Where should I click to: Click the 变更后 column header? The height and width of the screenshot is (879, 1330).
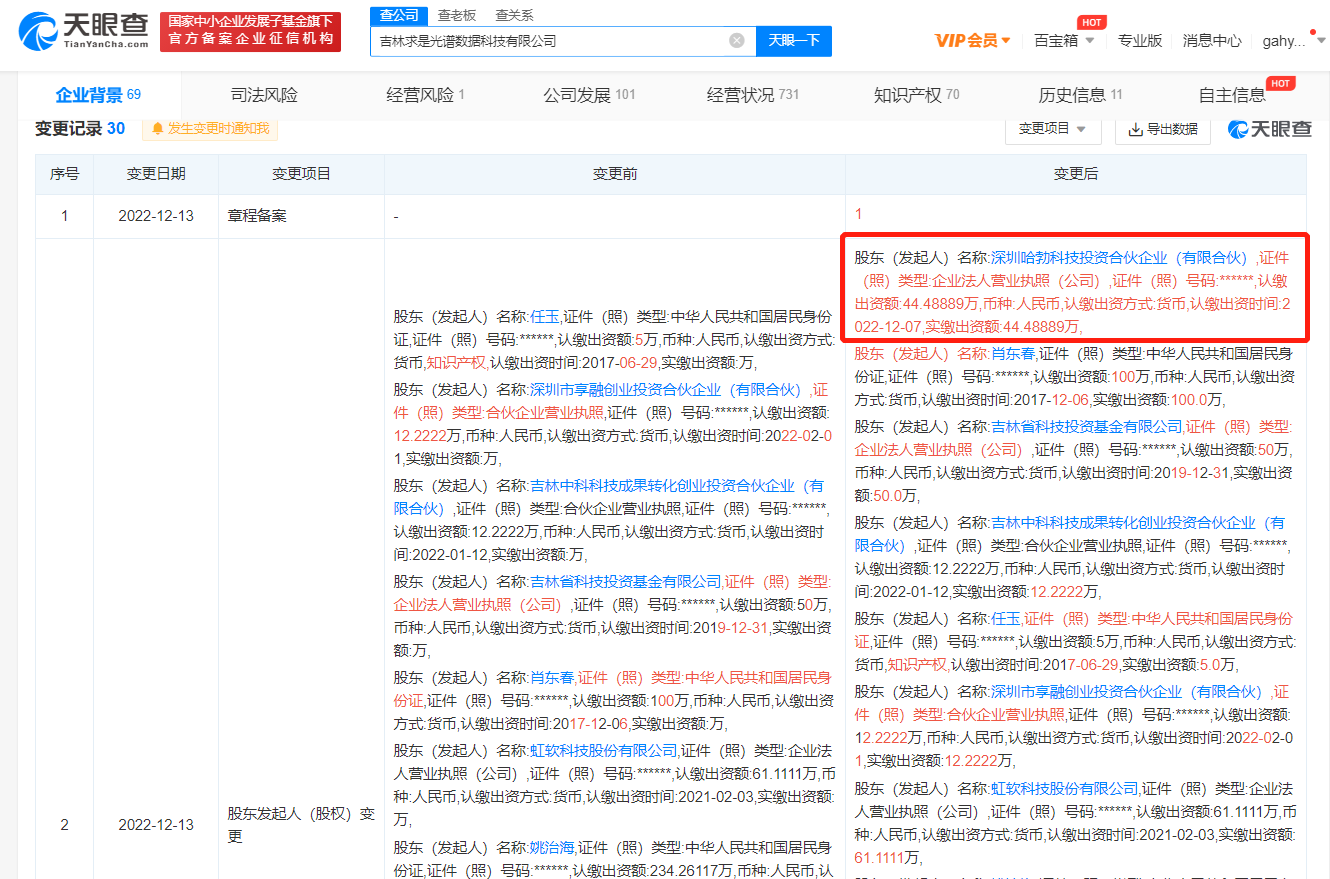coord(1076,174)
